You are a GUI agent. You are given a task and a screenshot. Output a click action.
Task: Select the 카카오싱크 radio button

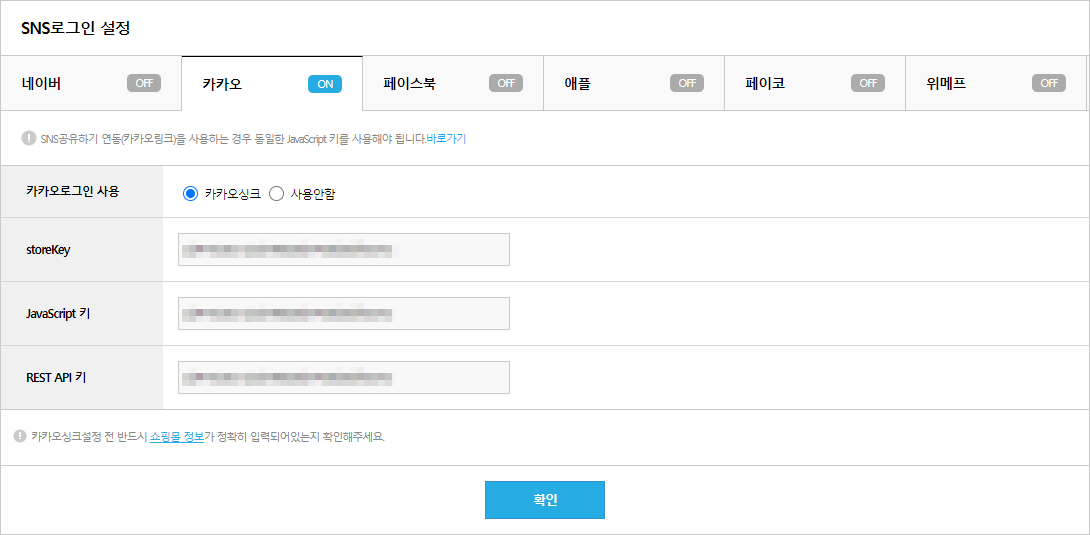190,194
